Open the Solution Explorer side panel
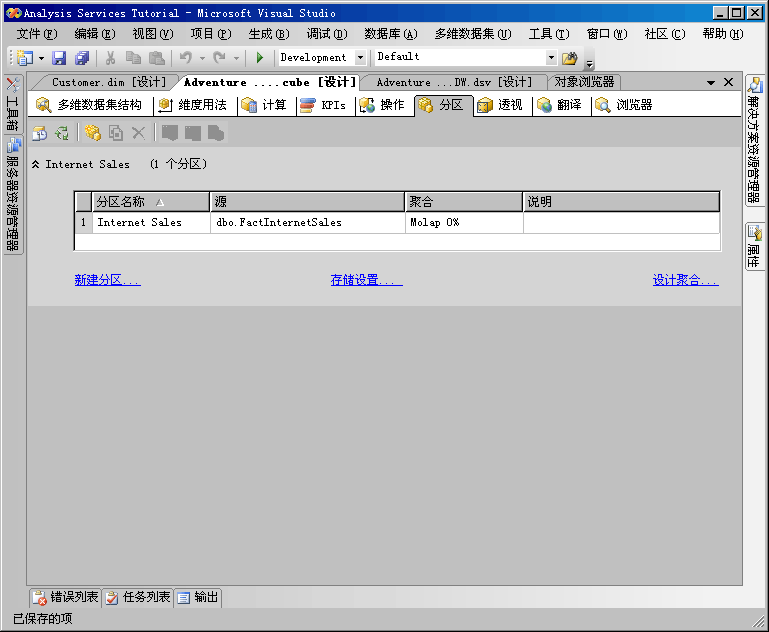The width and height of the screenshot is (769, 632). pos(754,140)
